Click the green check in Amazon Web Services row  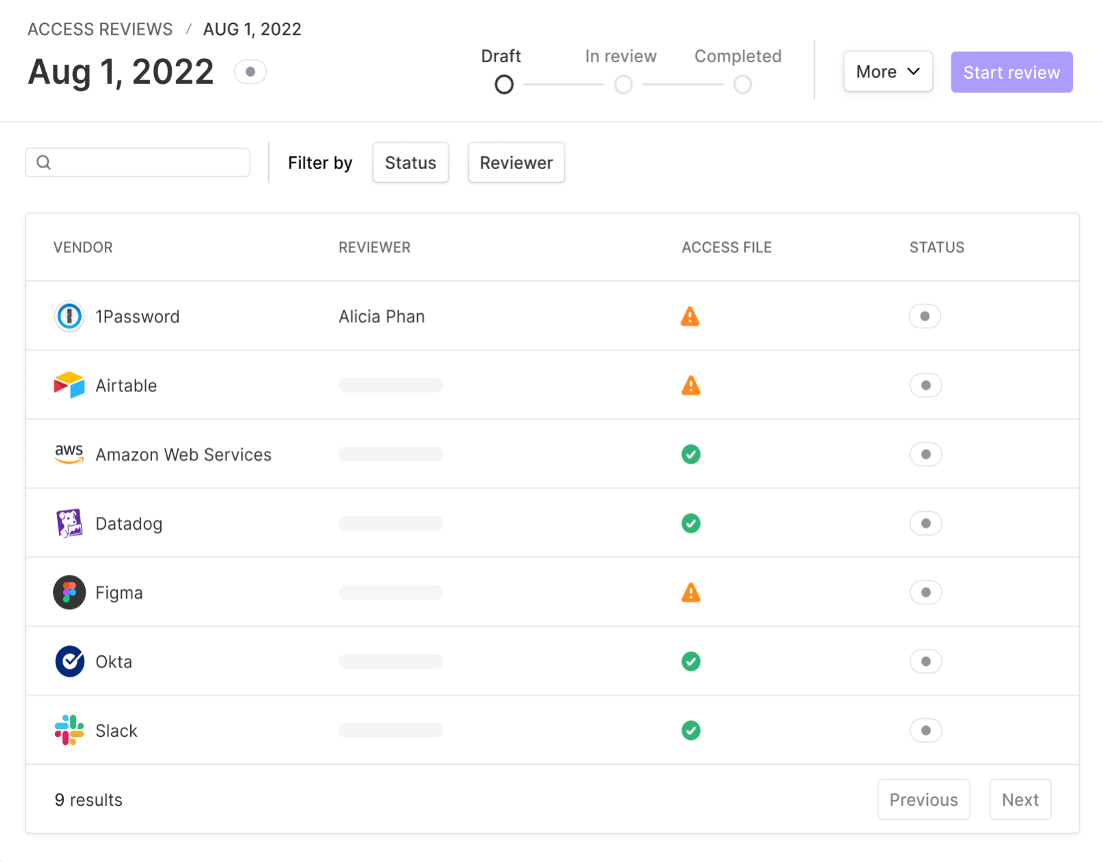[x=691, y=455]
